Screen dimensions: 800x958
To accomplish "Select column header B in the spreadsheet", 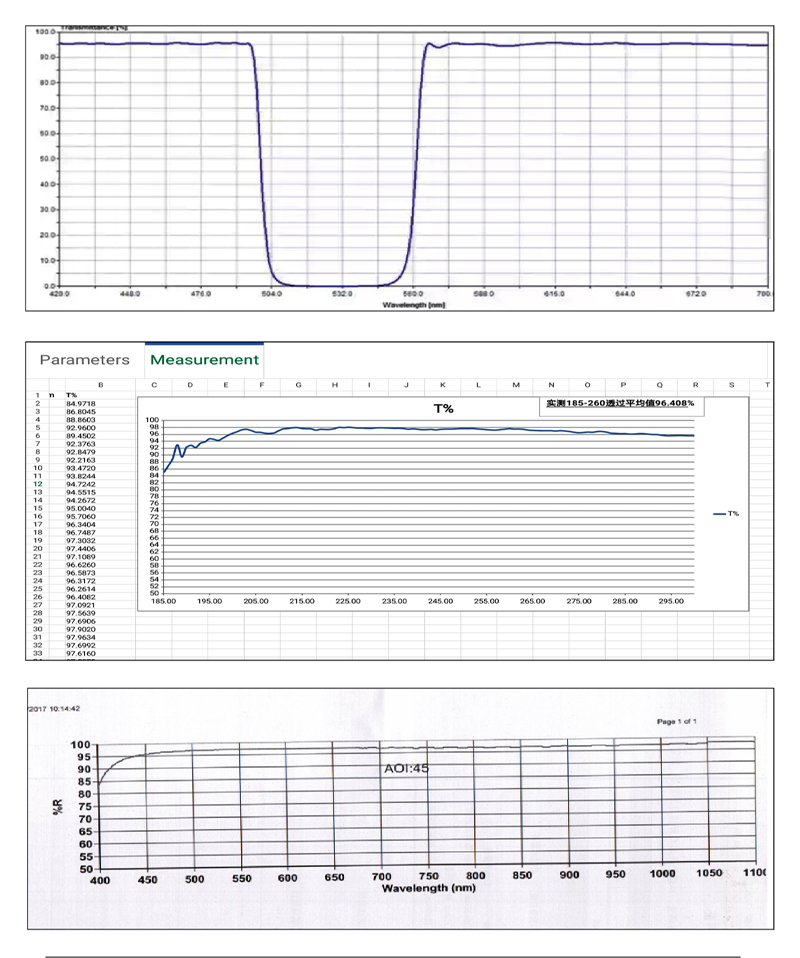I will tap(100, 385).
